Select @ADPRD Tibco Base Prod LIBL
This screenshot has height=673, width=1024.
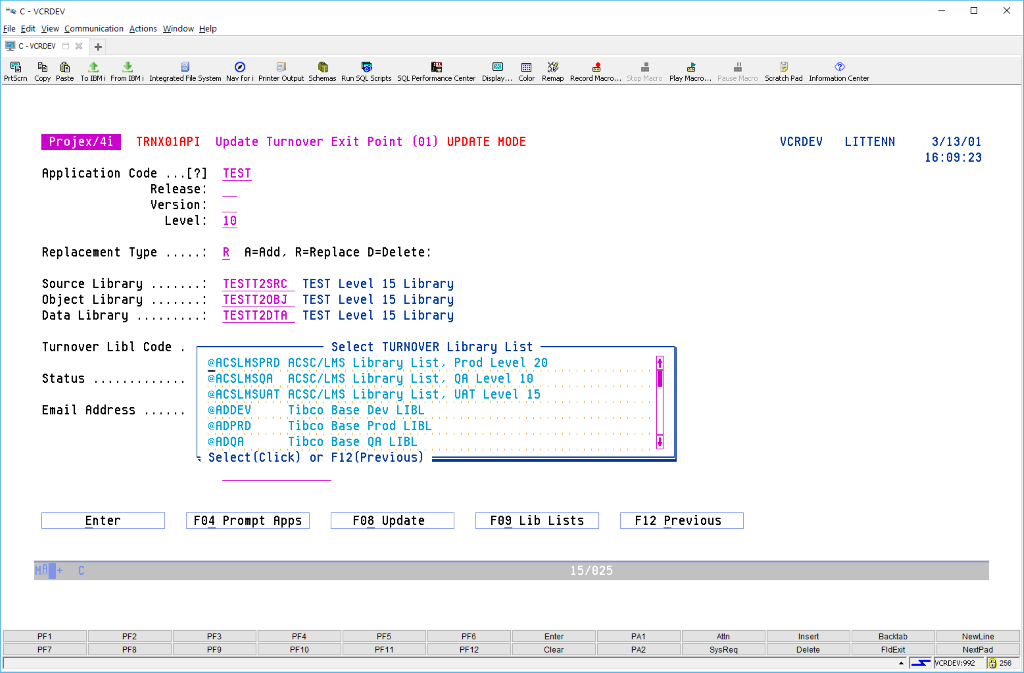tap(430, 426)
